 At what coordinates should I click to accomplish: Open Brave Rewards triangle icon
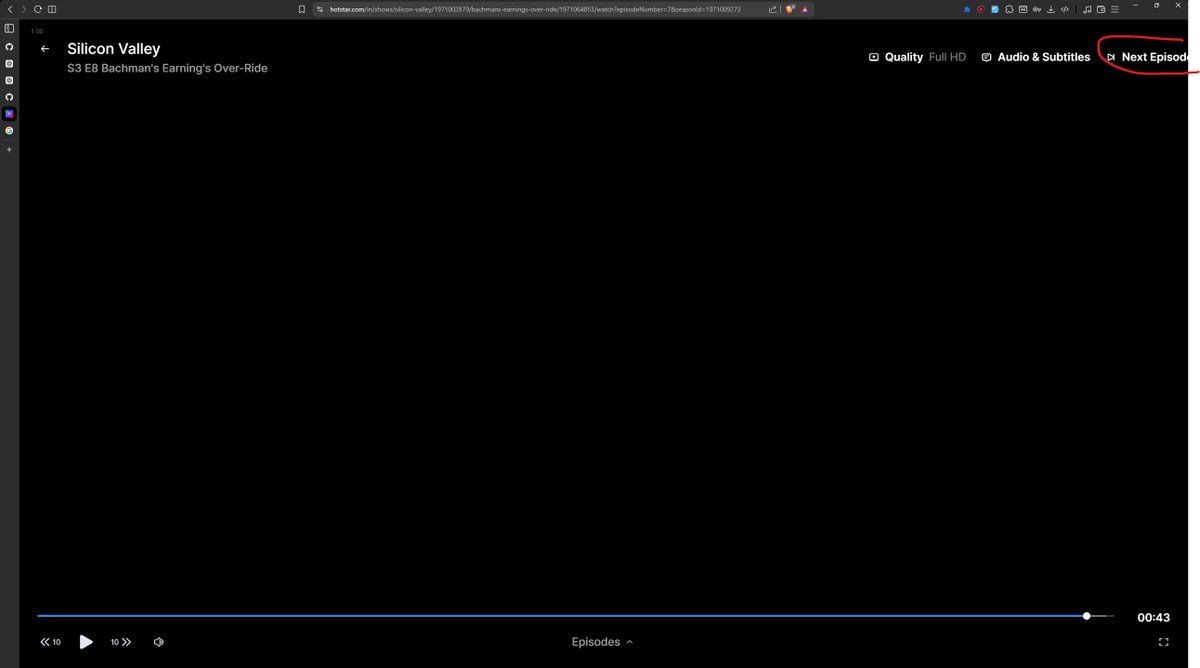click(x=805, y=9)
